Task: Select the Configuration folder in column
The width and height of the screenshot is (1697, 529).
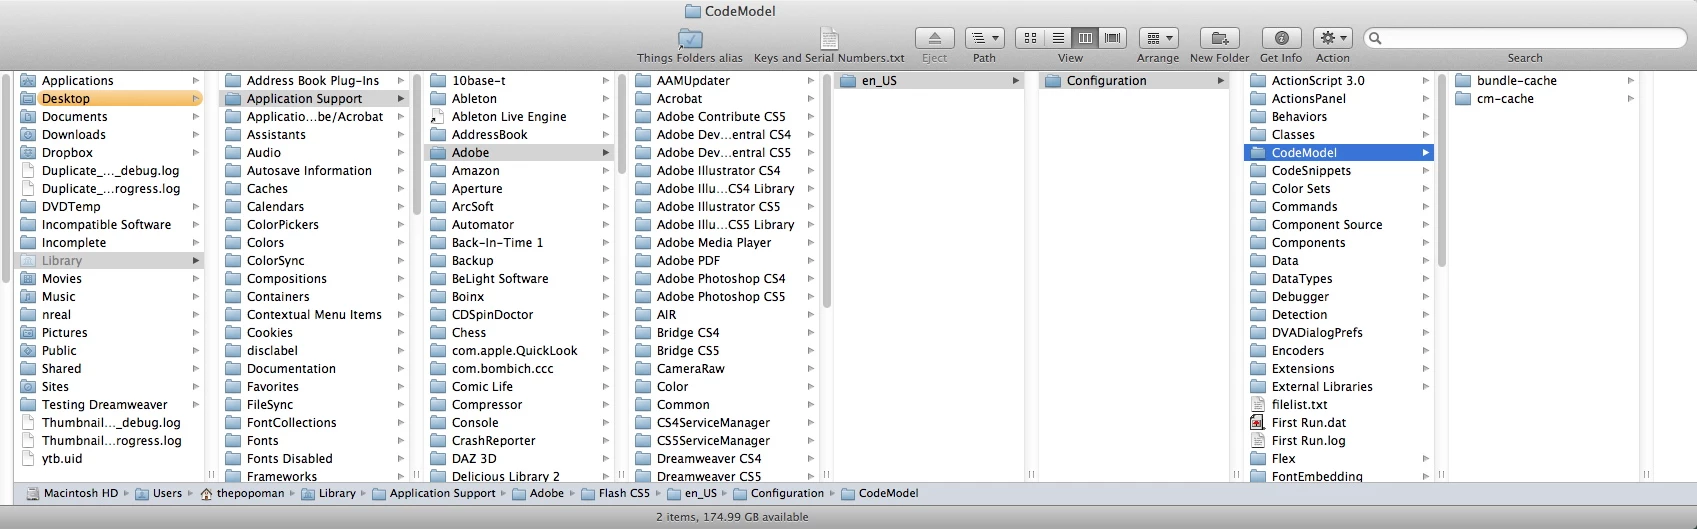Action: click(1134, 81)
